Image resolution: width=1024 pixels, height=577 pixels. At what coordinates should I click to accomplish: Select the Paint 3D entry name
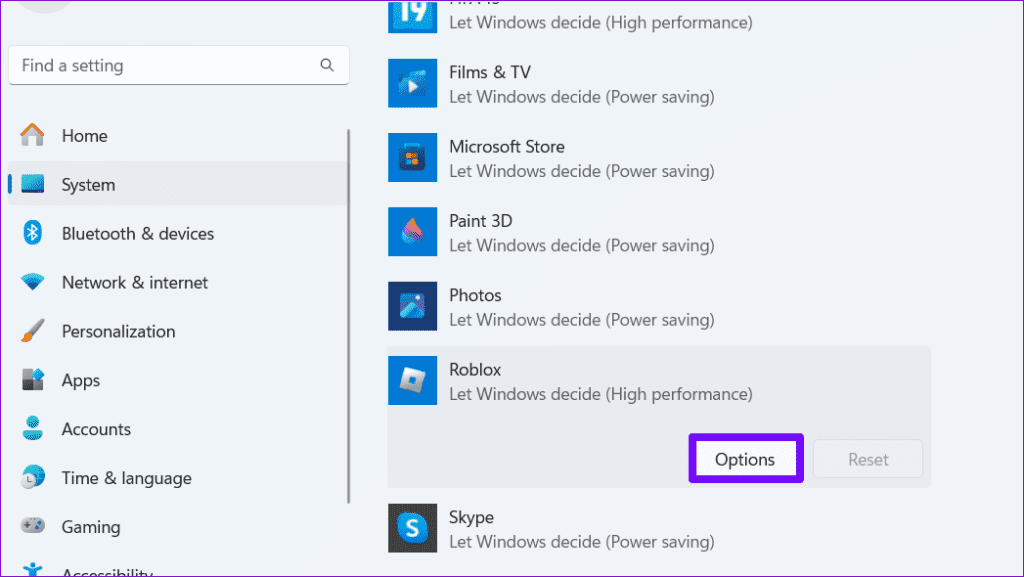point(481,221)
